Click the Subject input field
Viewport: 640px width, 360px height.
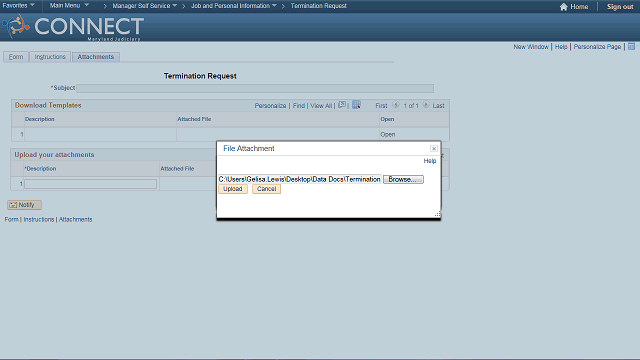tap(255, 88)
